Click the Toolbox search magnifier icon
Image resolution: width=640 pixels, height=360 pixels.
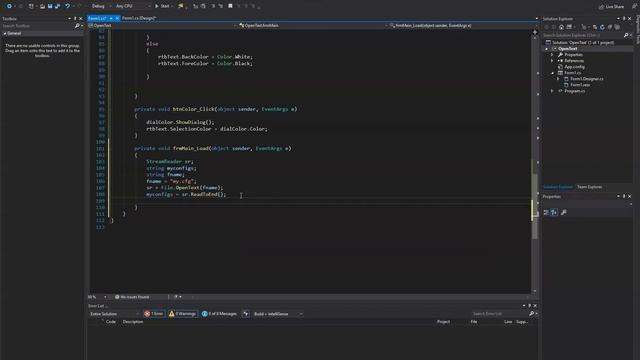[77, 26]
